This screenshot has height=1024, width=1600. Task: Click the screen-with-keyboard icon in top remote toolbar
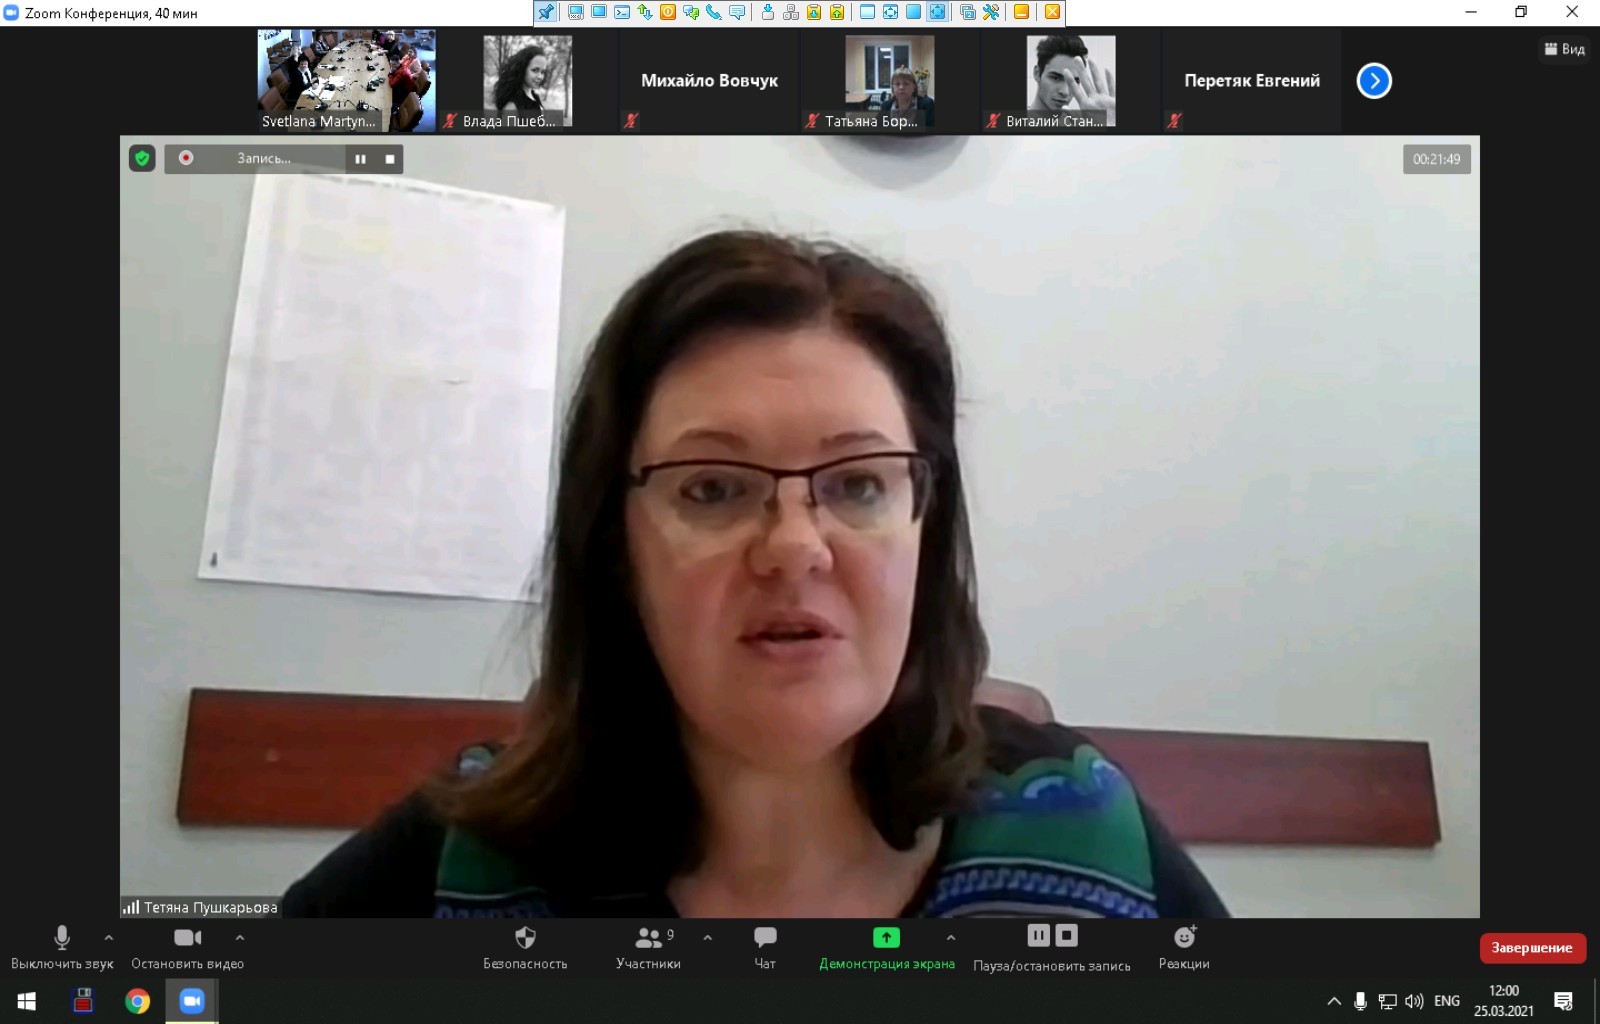576,12
